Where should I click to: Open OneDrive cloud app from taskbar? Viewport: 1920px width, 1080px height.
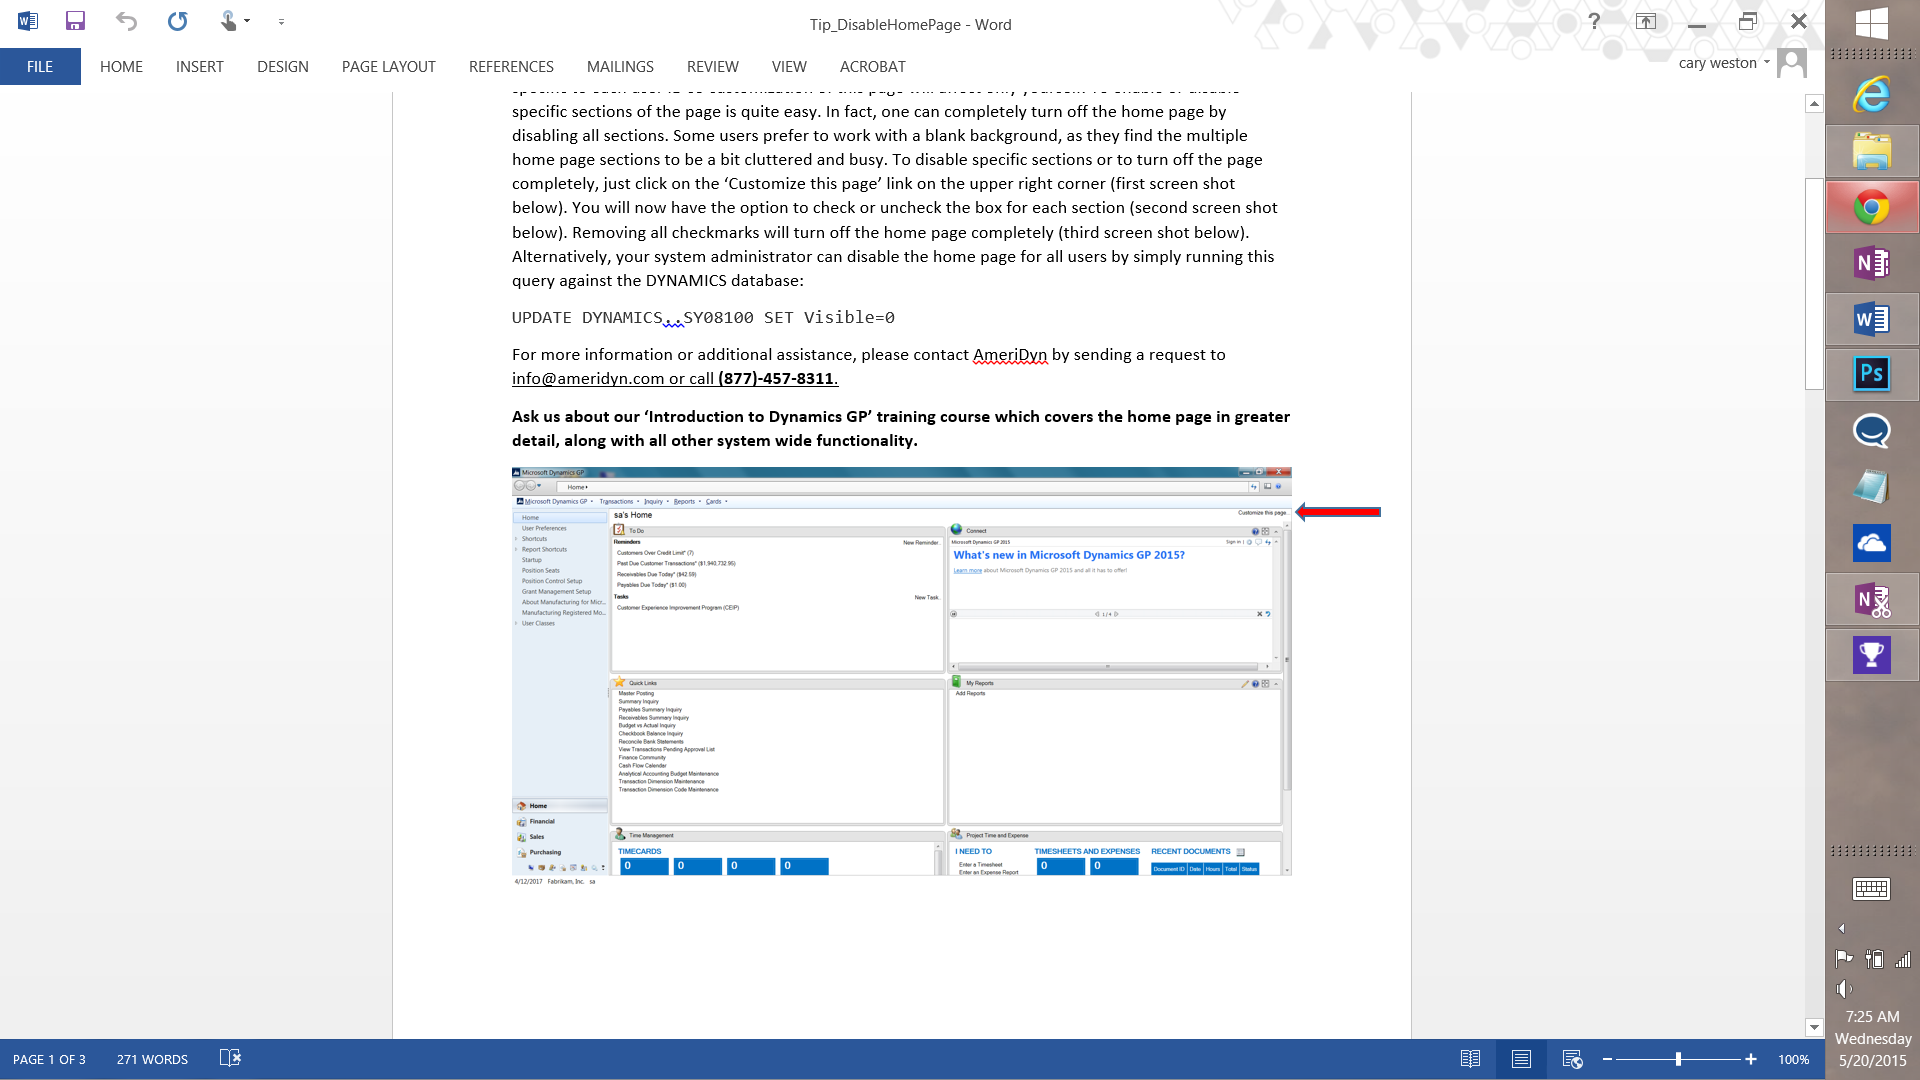1872,543
